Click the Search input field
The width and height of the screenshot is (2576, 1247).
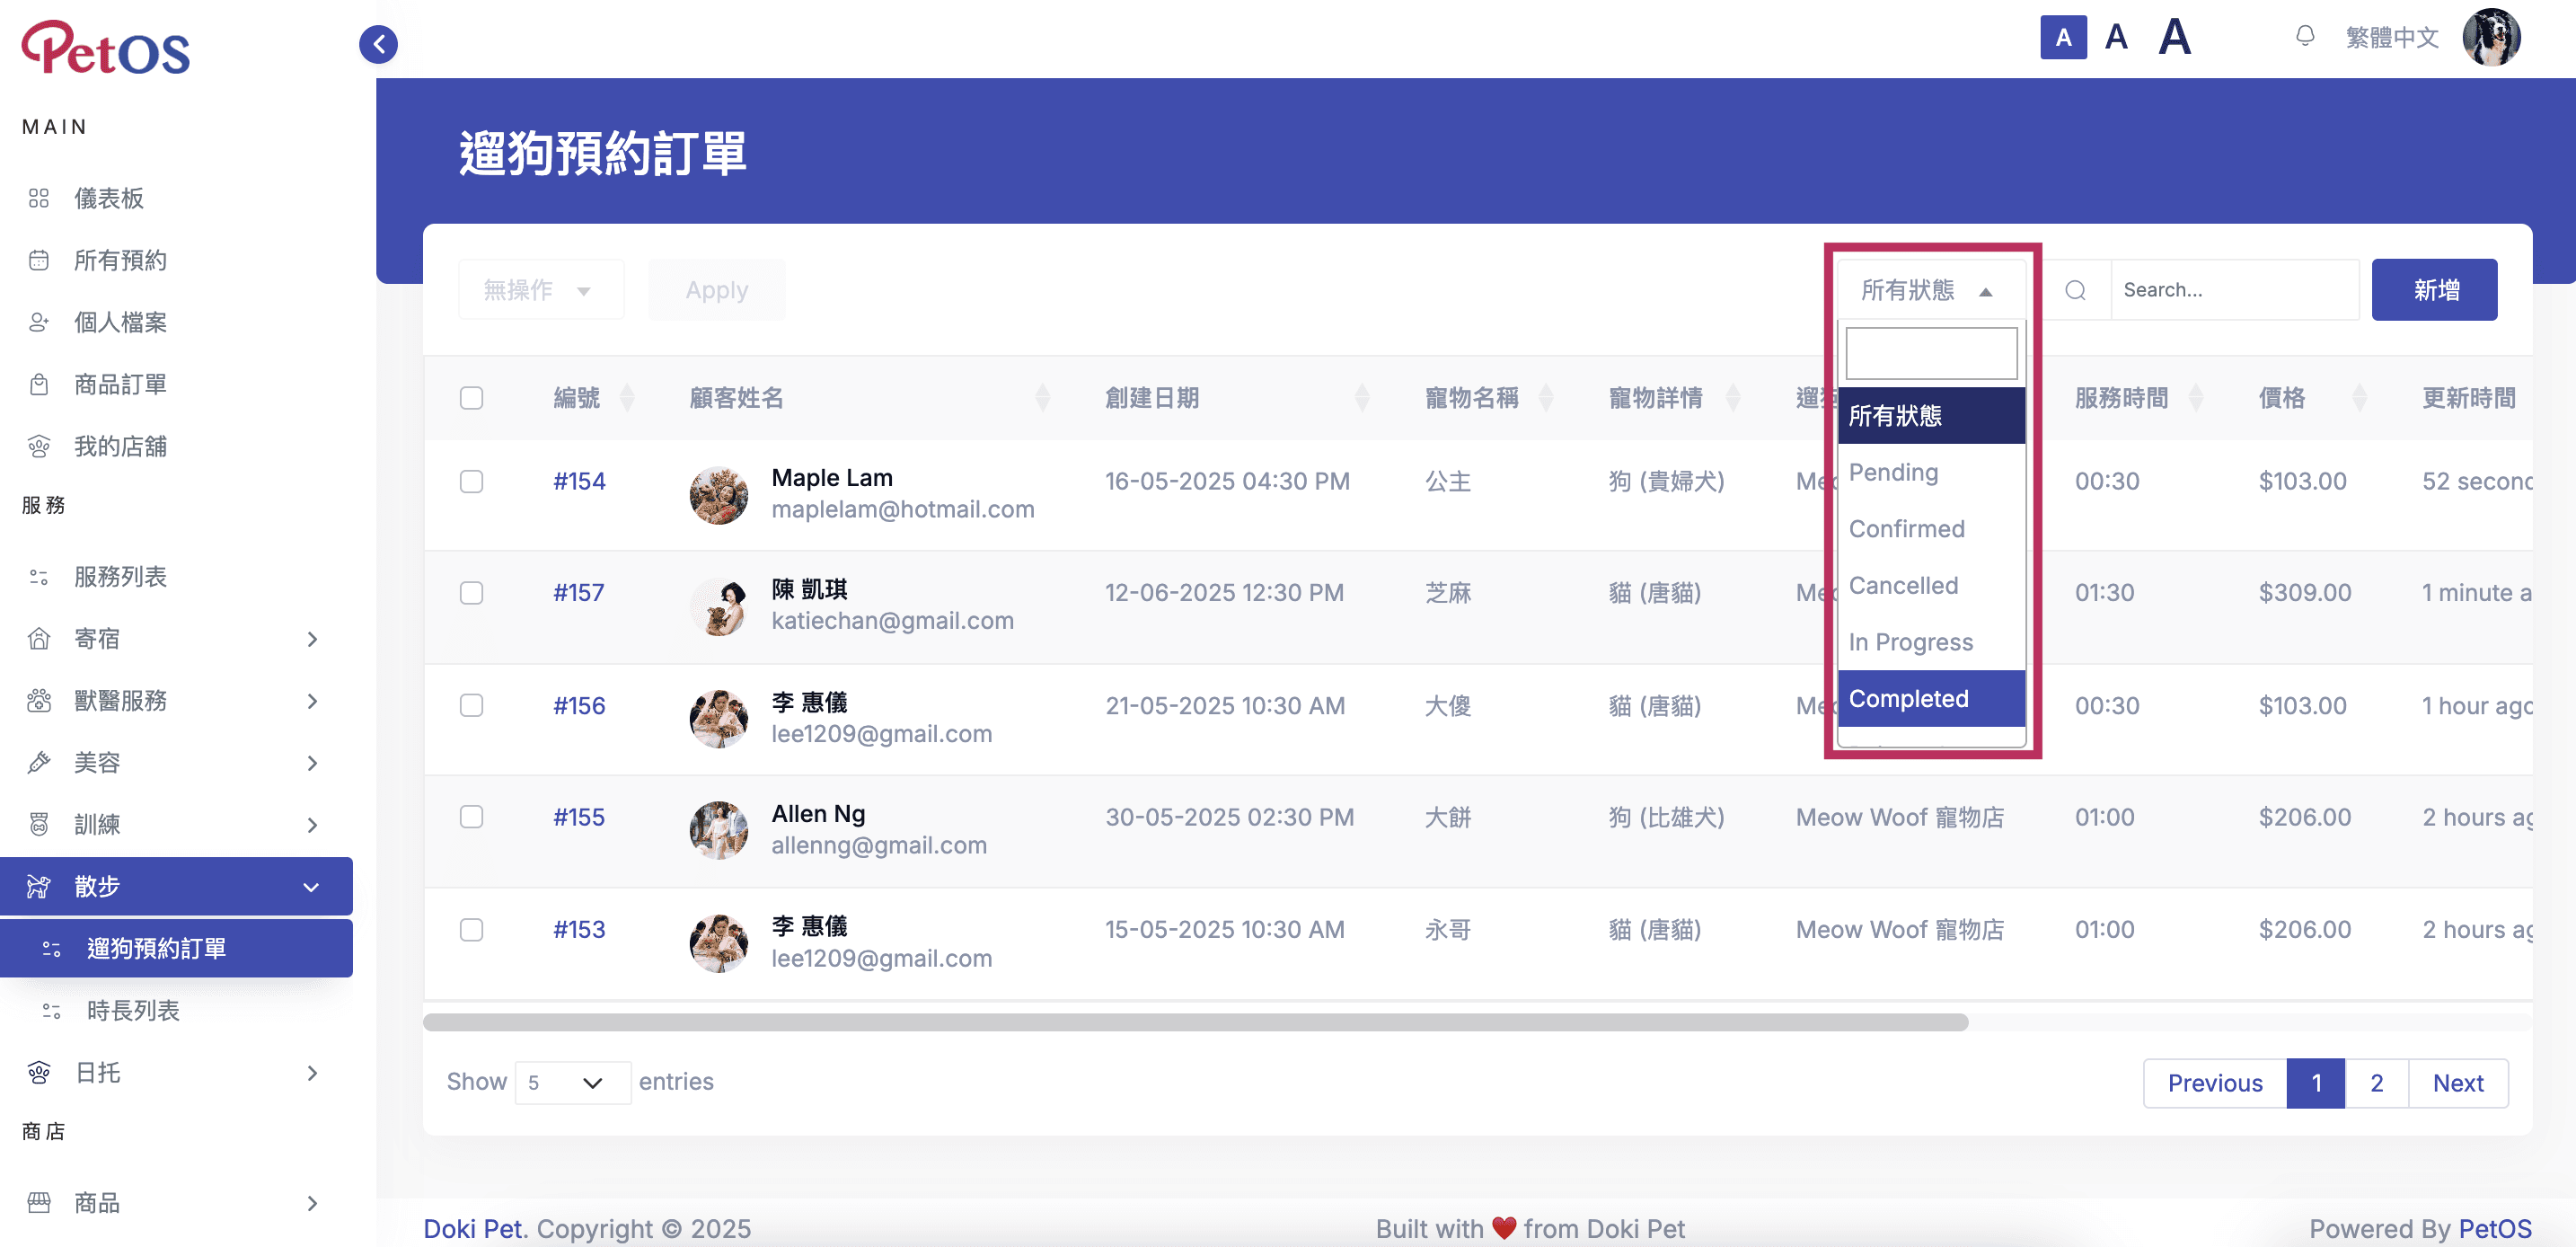[x=2234, y=290]
